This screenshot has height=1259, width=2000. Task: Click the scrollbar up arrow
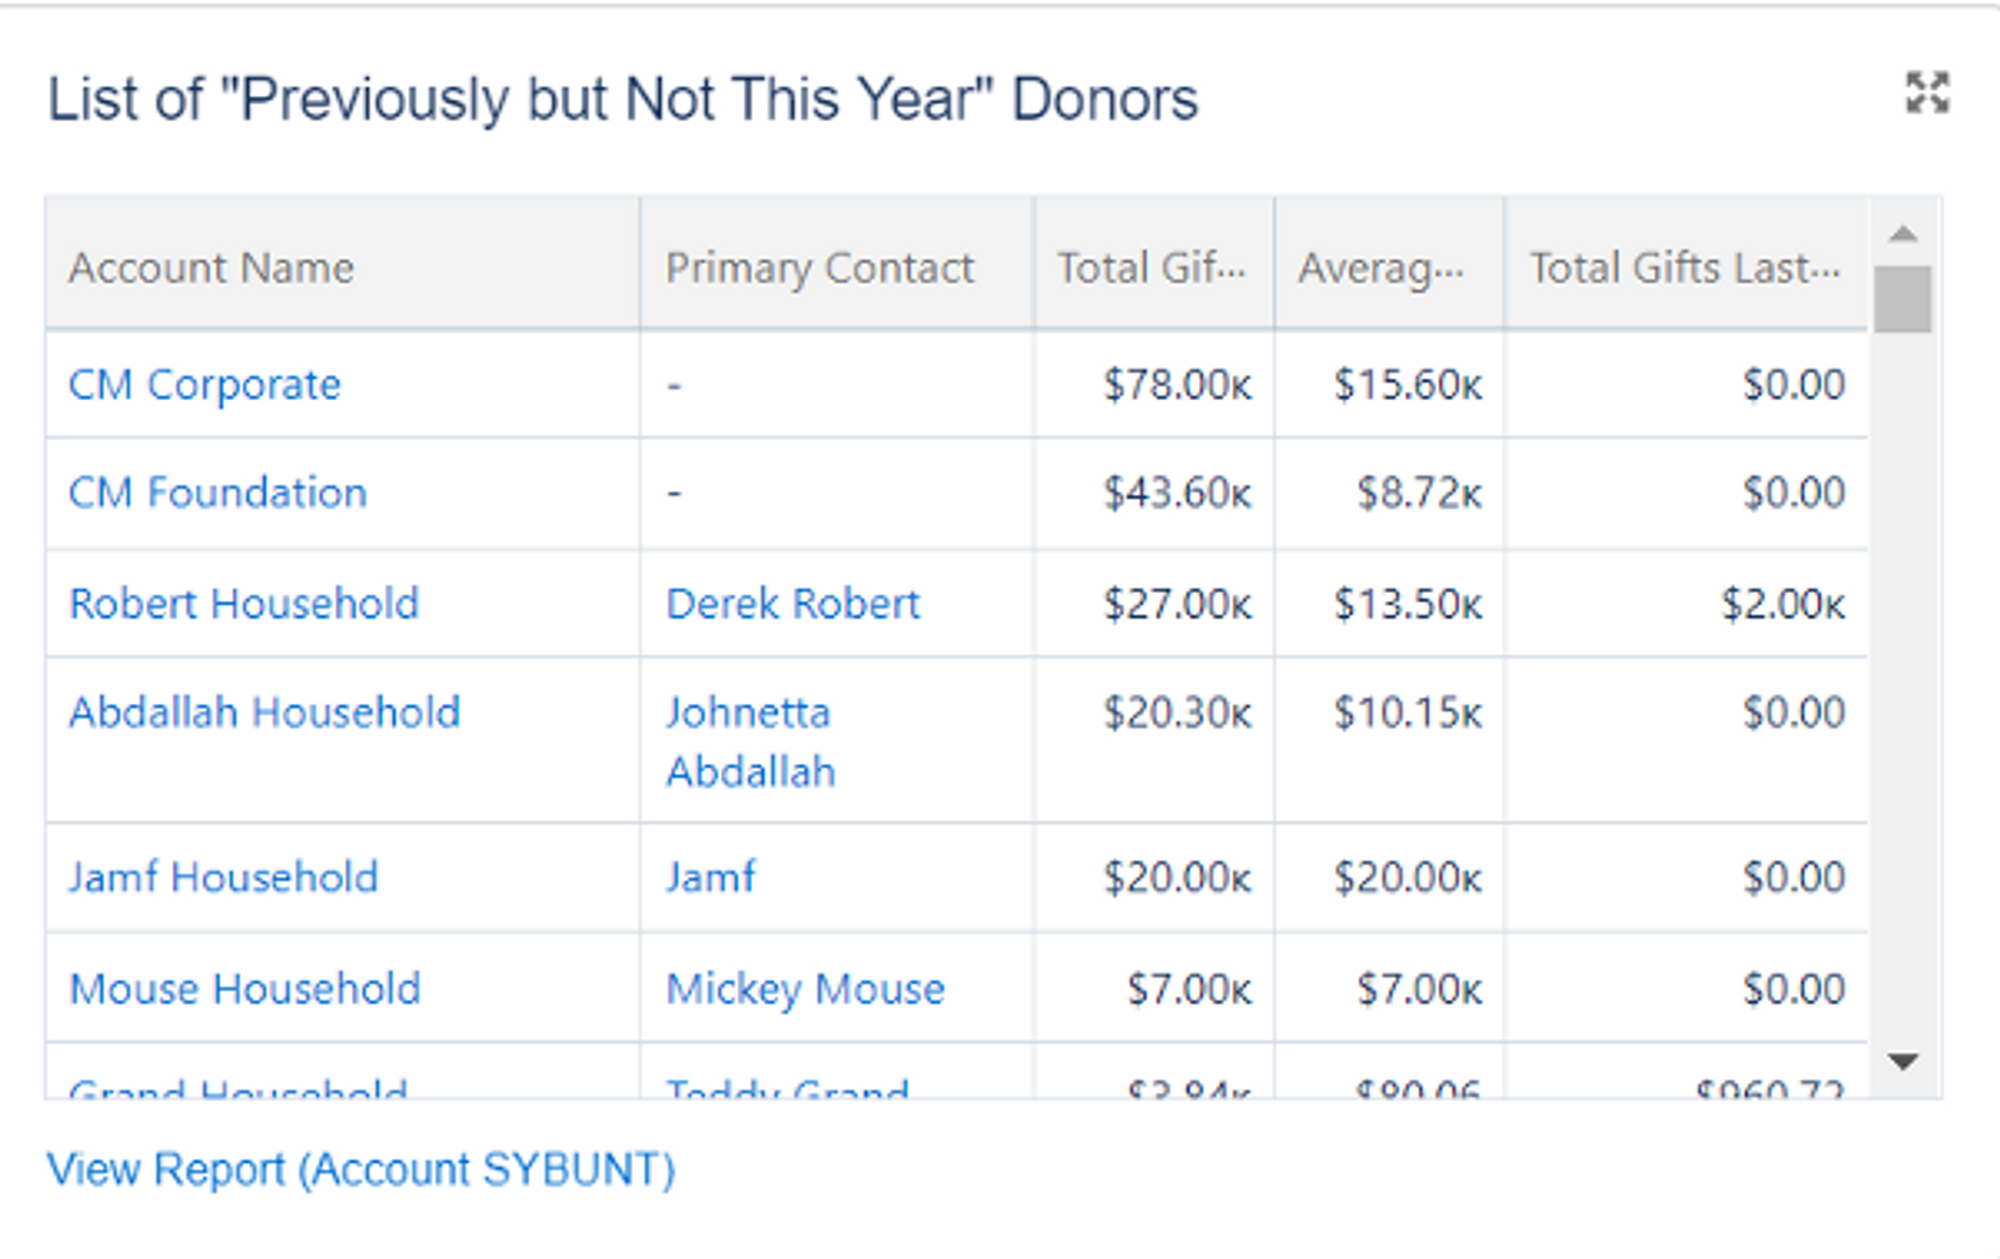click(x=1903, y=234)
